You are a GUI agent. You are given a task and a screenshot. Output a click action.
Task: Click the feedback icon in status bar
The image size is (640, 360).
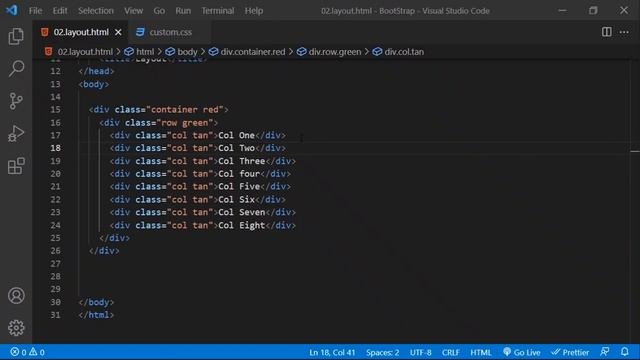[605, 352]
